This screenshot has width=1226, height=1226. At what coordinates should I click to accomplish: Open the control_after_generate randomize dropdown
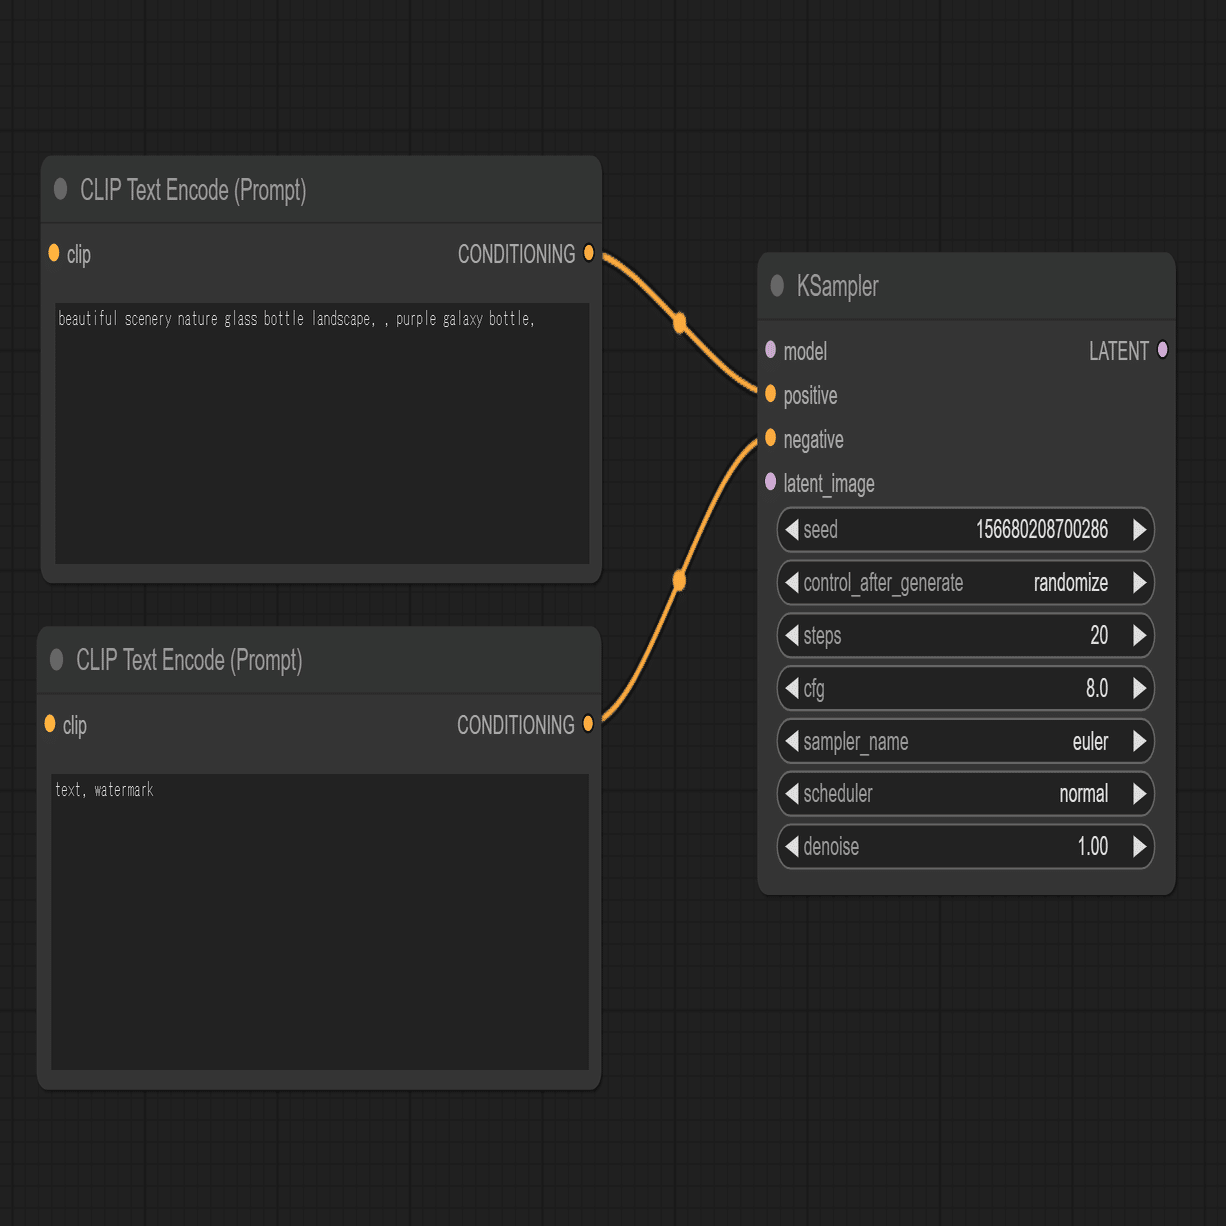[966, 583]
